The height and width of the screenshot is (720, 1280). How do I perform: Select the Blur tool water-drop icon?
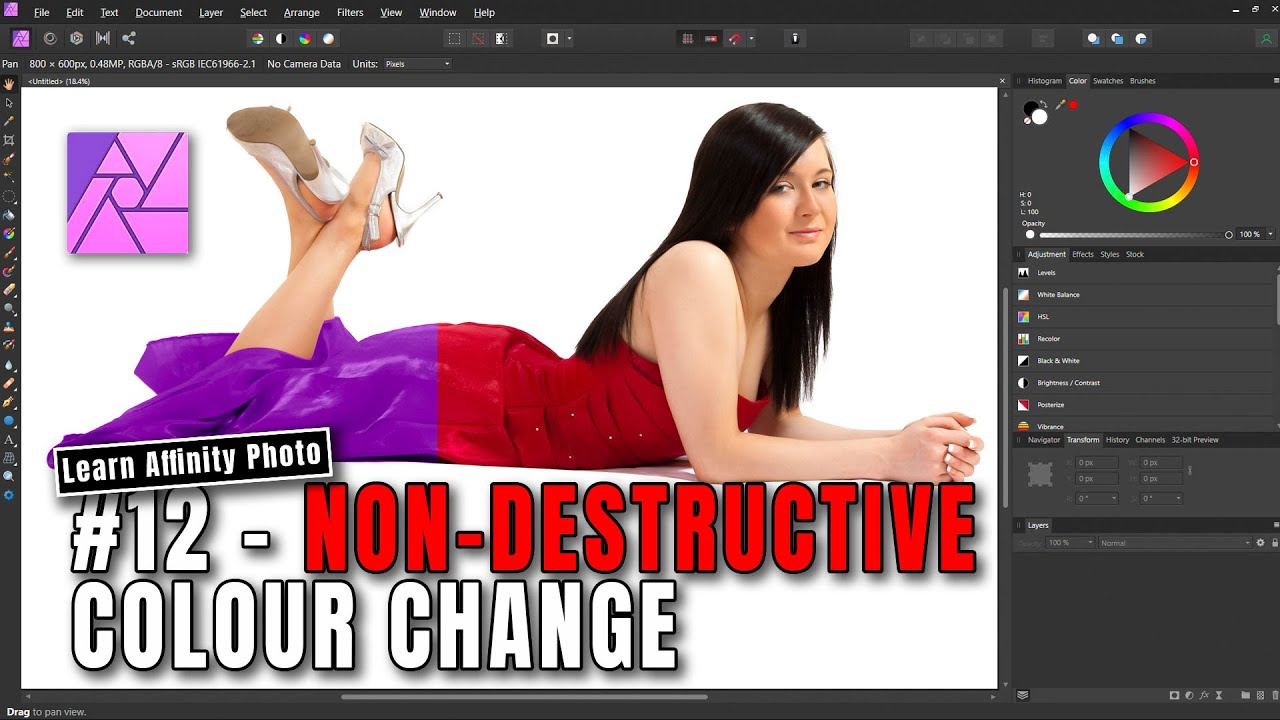[9, 365]
